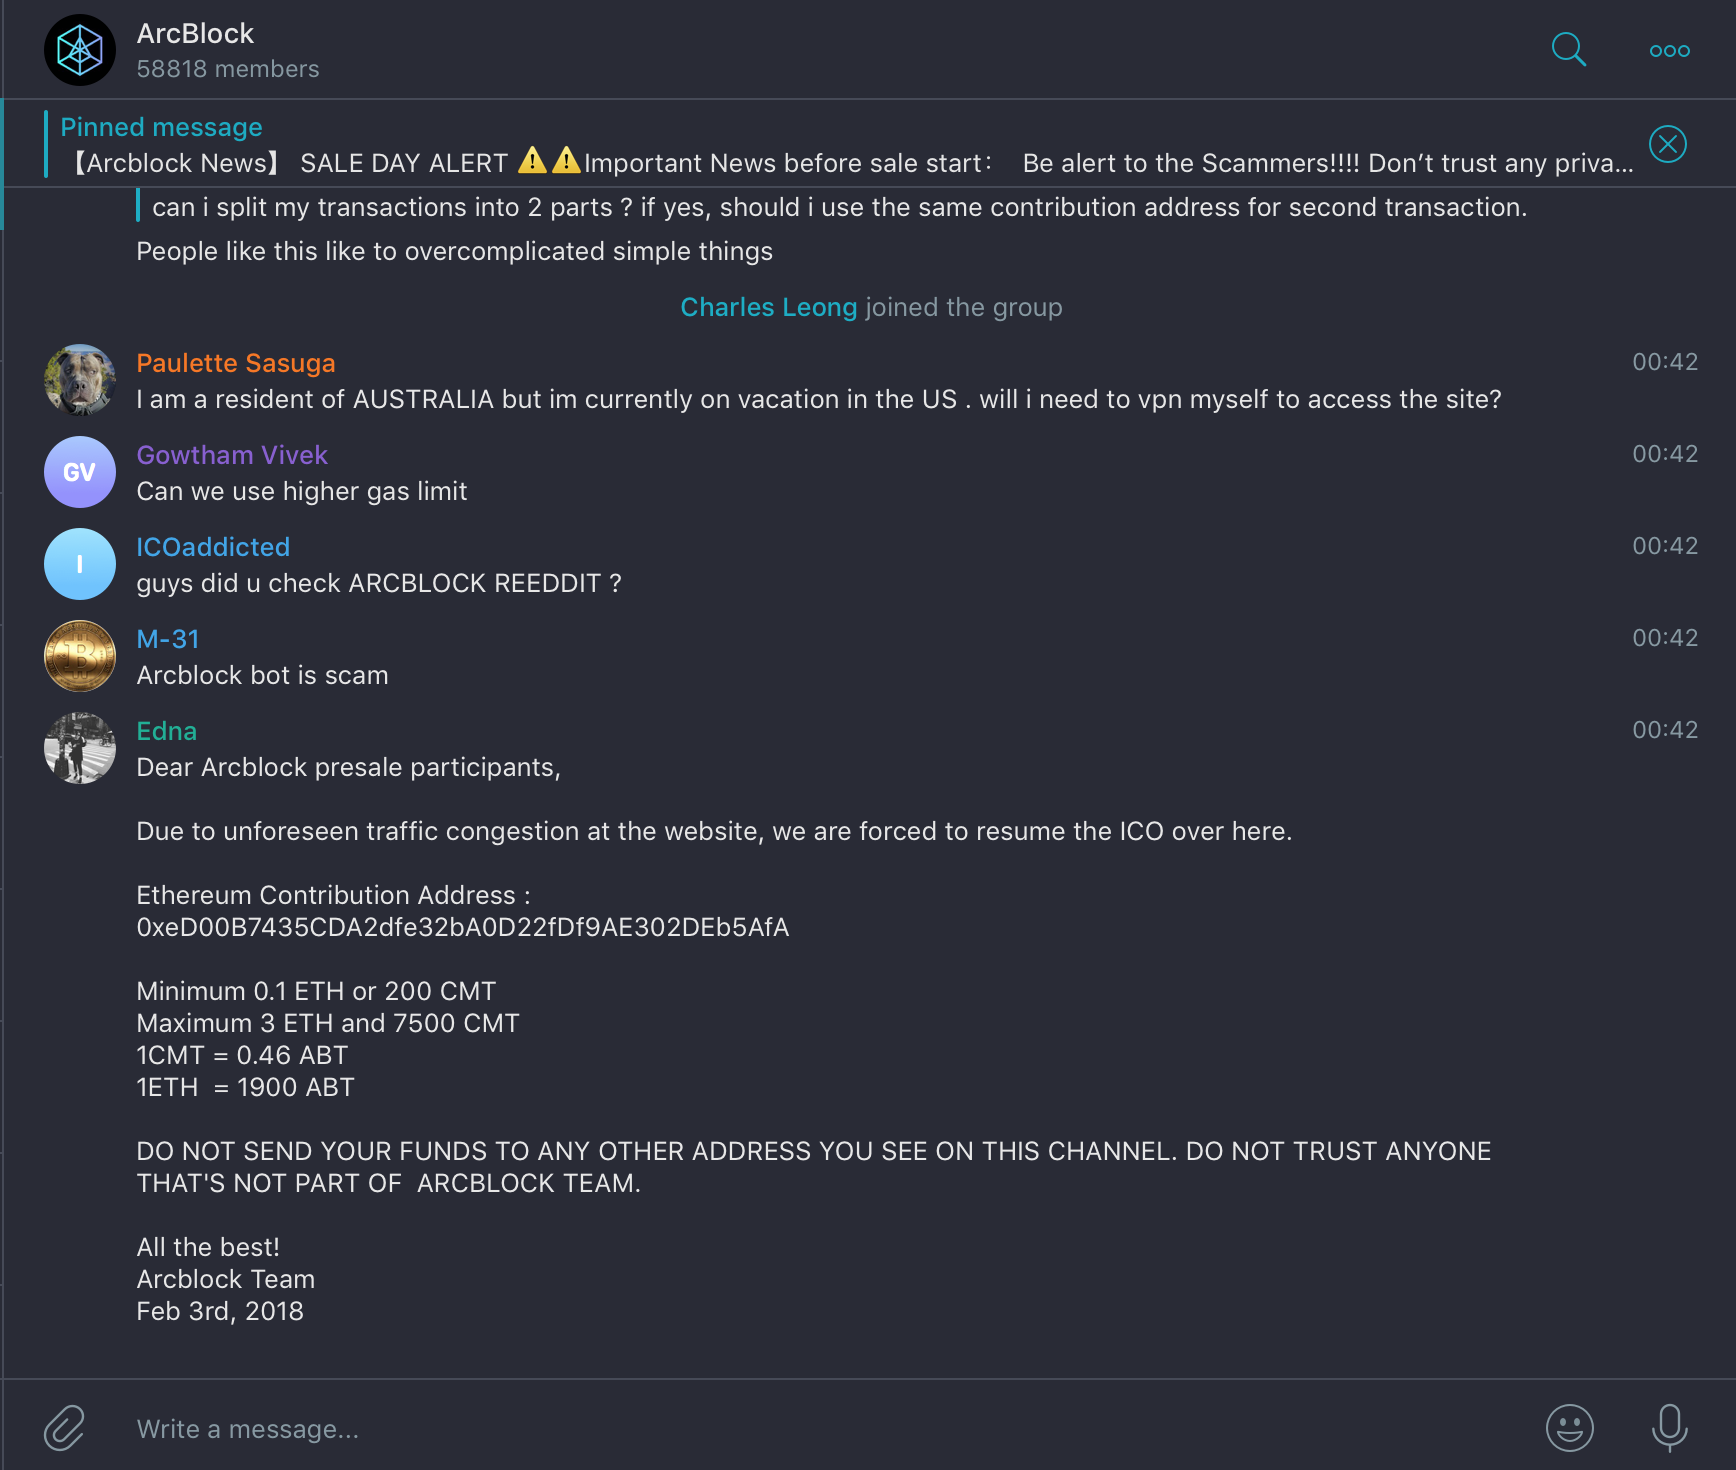Select the ArcBlock group title

click(195, 33)
